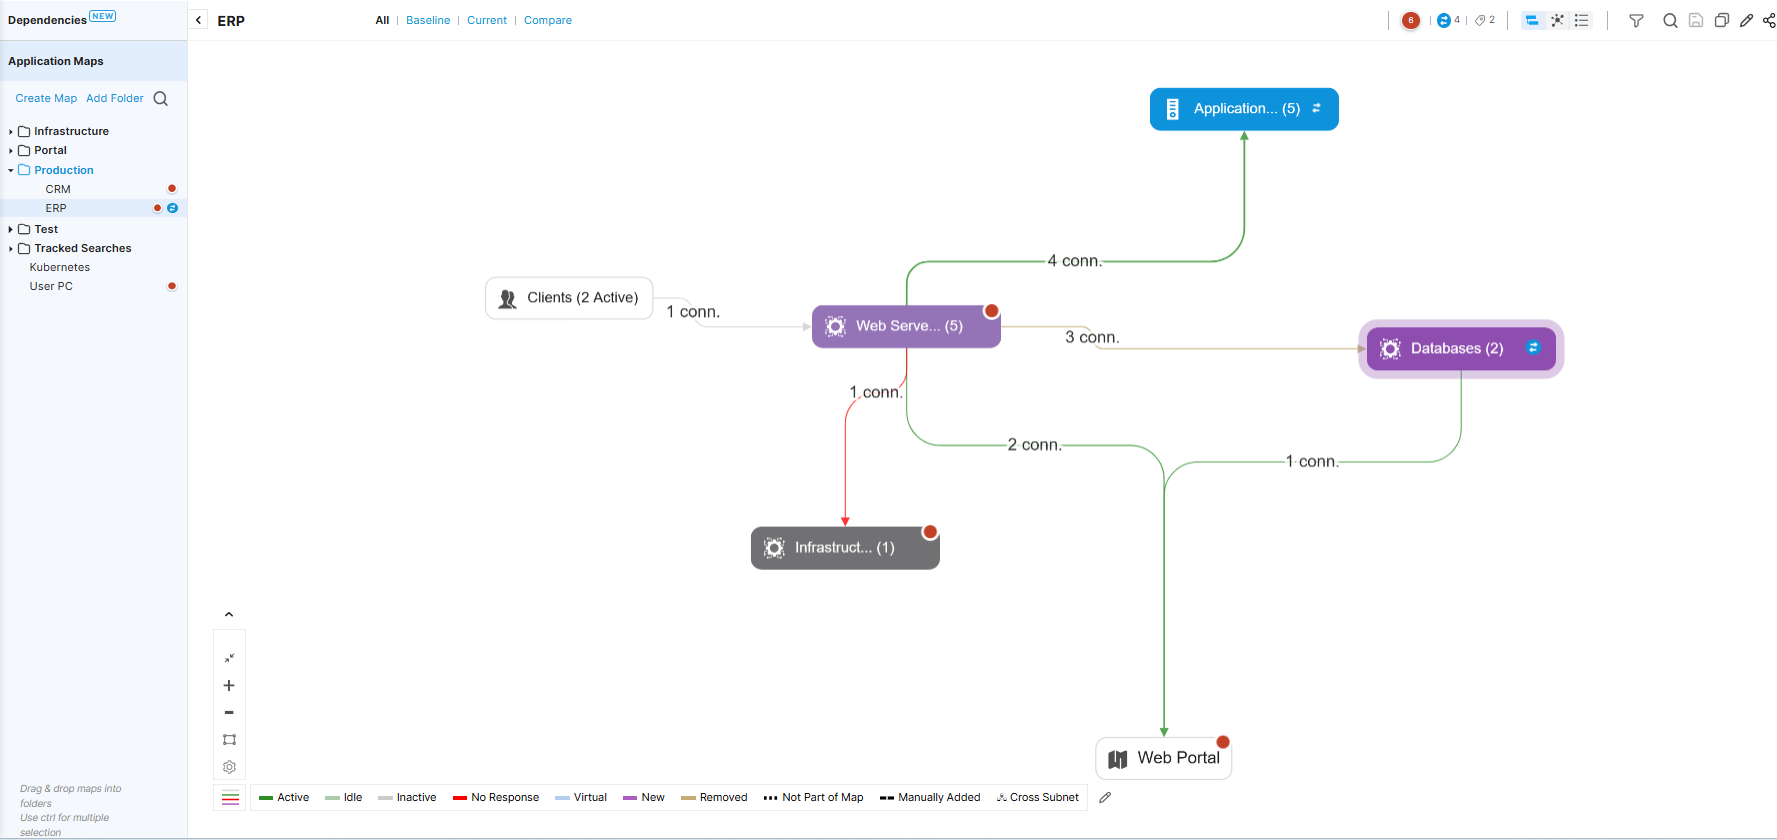The width and height of the screenshot is (1777, 840).
Task: Collapse the Production folder
Action: [11, 171]
